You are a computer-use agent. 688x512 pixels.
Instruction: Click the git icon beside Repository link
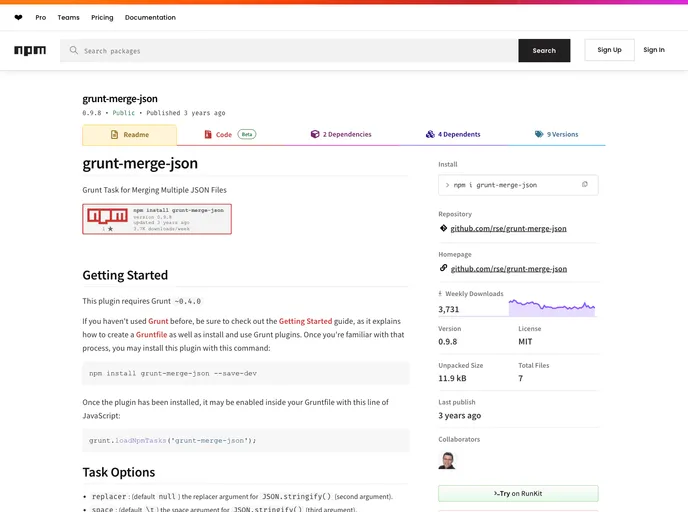click(443, 228)
